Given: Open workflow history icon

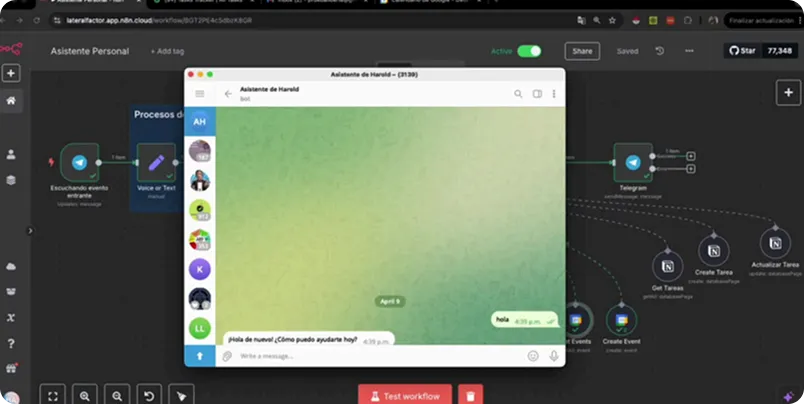Looking at the screenshot, I should click(660, 51).
